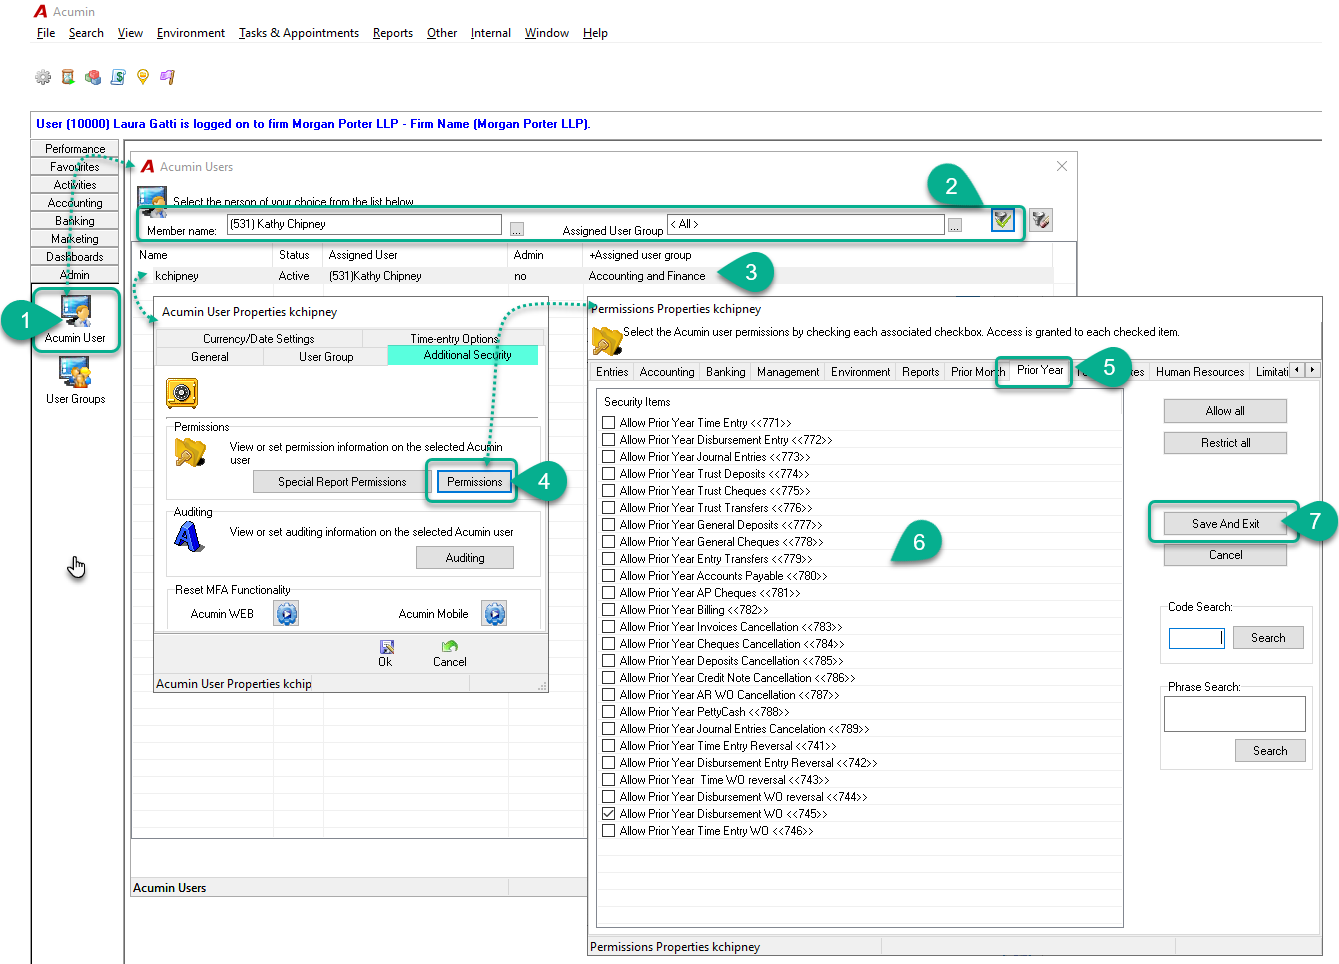Click the yellow map pin toolbar icon
Image resolution: width=1339 pixels, height=964 pixels.
click(143, 77)
